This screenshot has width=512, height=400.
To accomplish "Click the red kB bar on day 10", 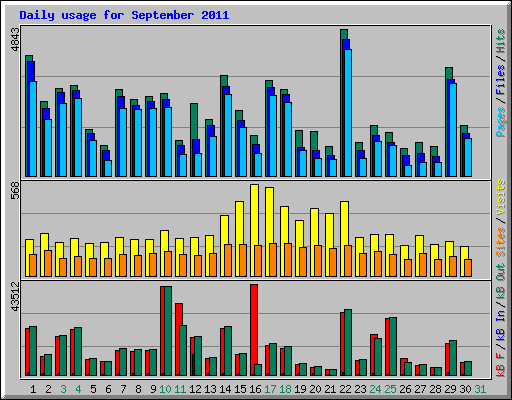I will (162, 331).
